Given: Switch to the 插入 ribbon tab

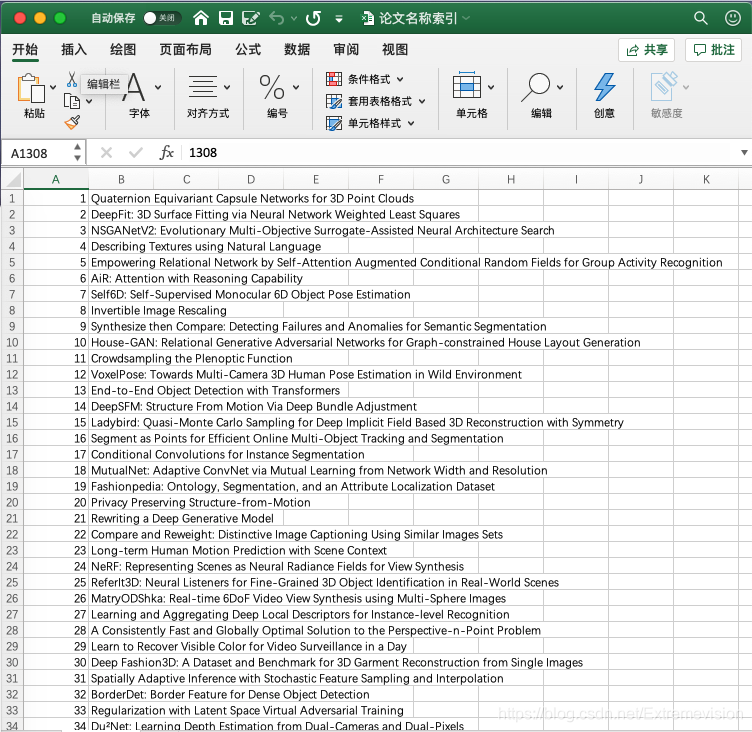Looking at the screenshot, I should click(x=74, y=49).
